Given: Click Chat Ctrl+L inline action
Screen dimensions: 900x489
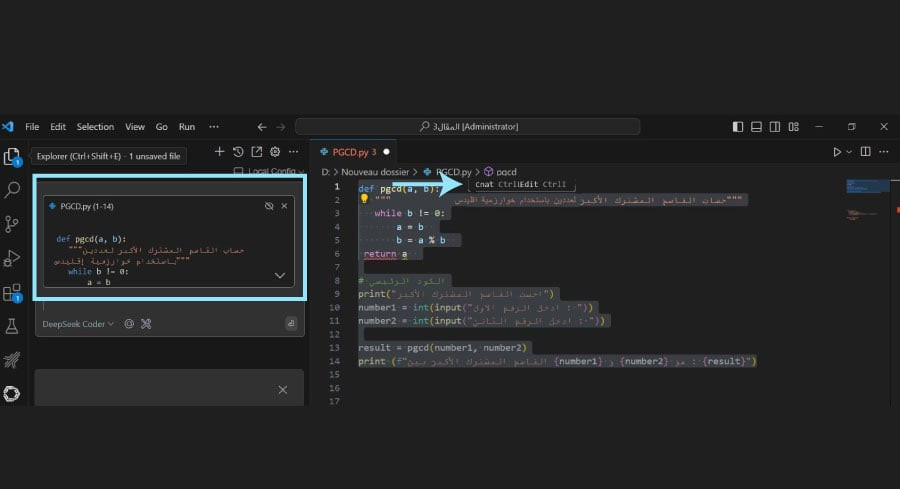Looking at the screenshot, I should tap(496, 184).
